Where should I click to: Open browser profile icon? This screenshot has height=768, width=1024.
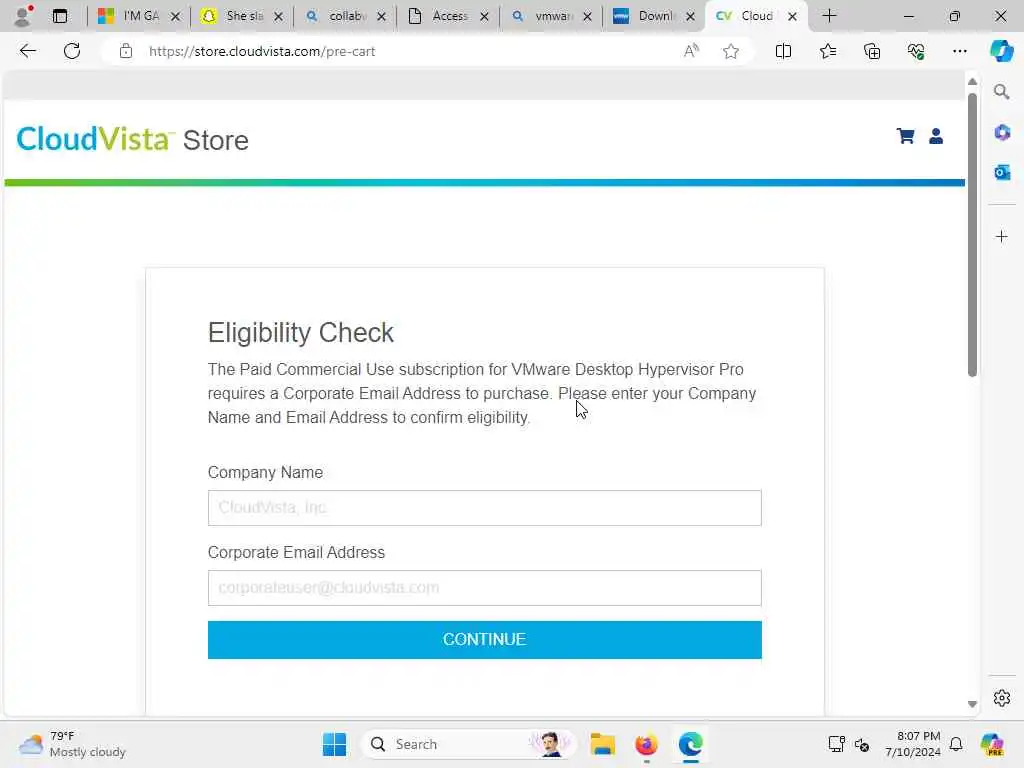pyautogui.click(x=23, y=16)
